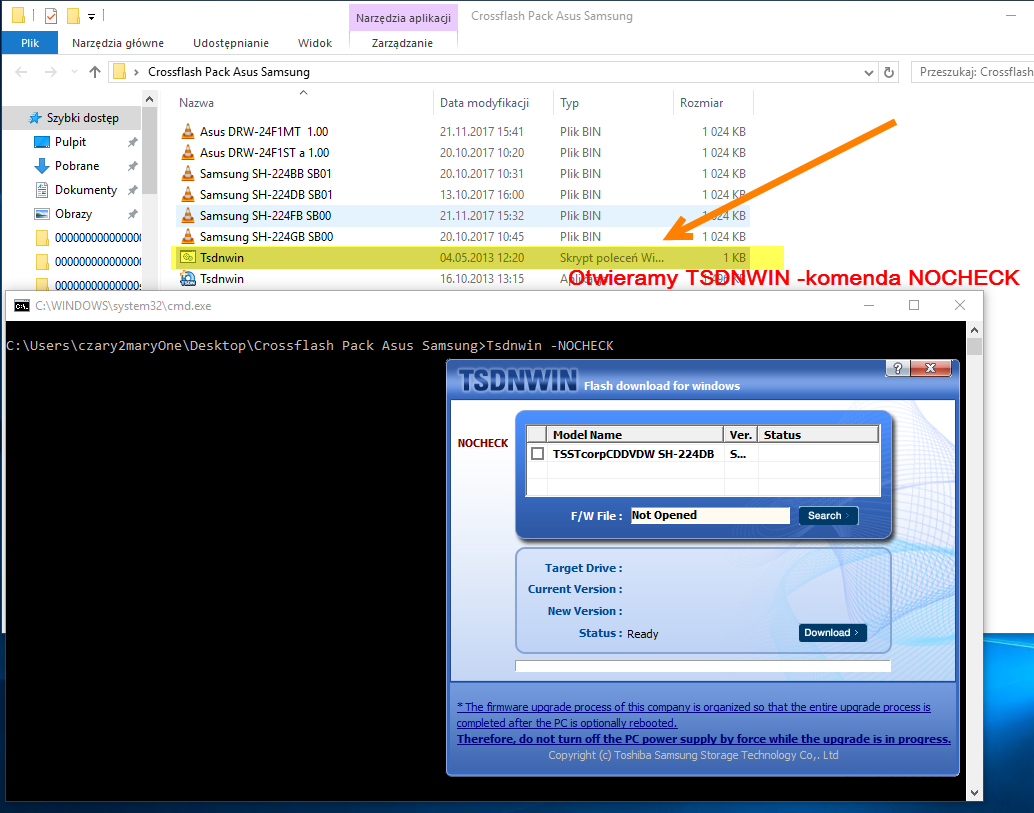The image size is (1034, 813).
Task: Click cmd window scrollbar down arrow
Action: pos(975,793)
